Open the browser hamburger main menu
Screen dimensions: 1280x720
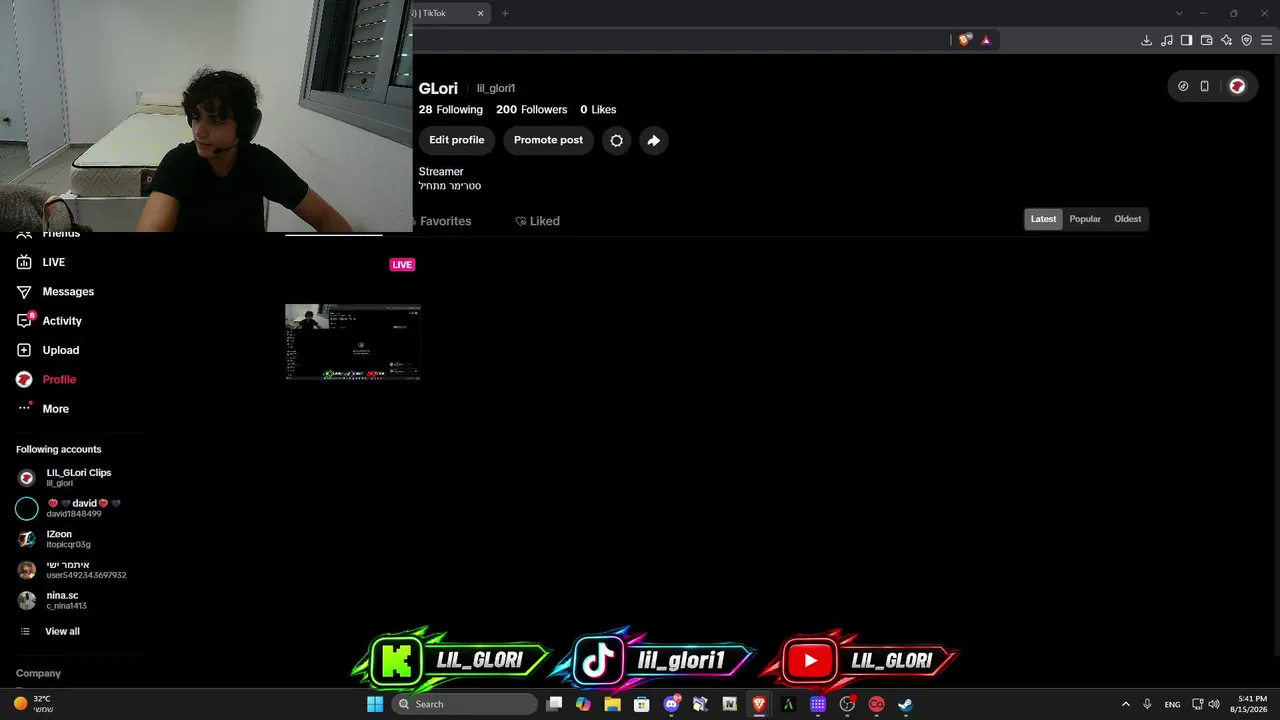[1266, 40]
